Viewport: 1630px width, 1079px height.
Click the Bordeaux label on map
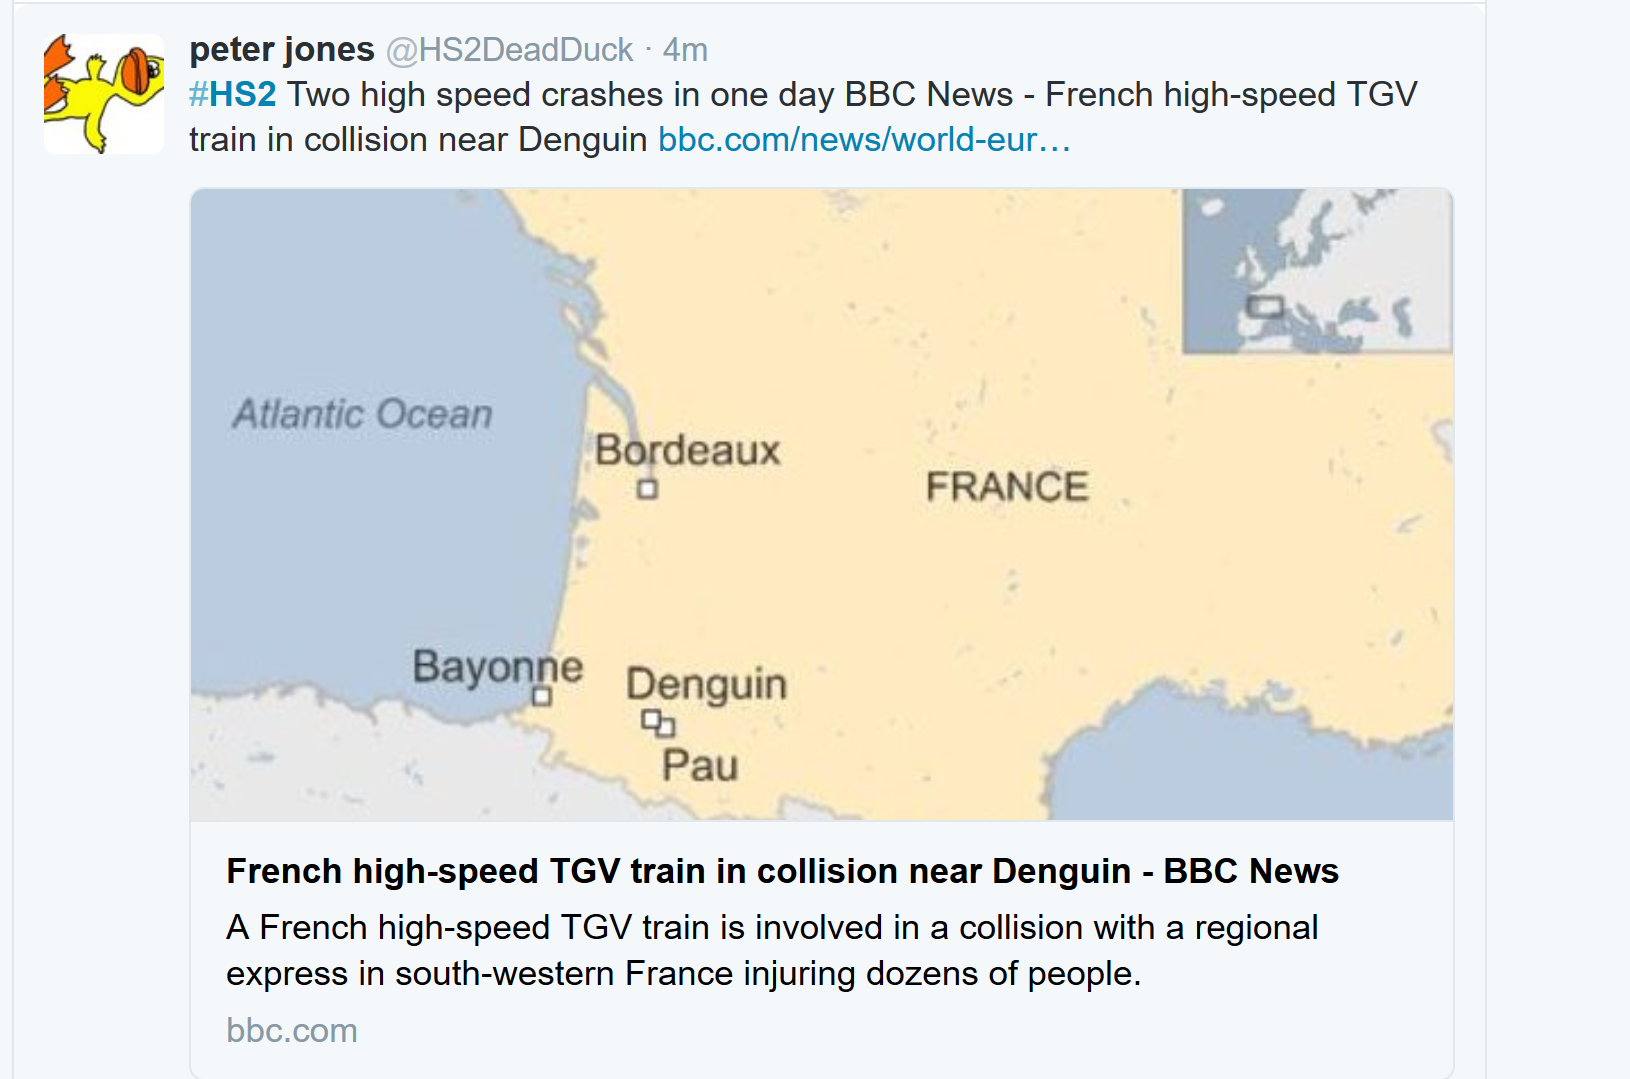(687, 450)
